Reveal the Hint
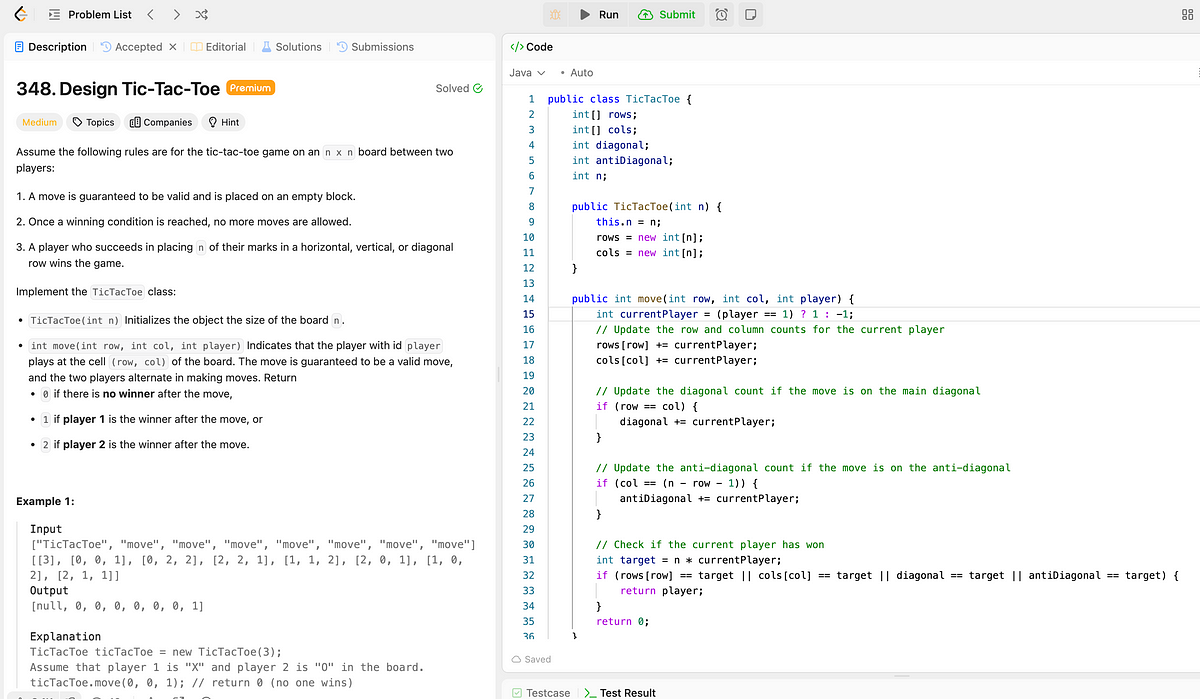 coord(222,122)
